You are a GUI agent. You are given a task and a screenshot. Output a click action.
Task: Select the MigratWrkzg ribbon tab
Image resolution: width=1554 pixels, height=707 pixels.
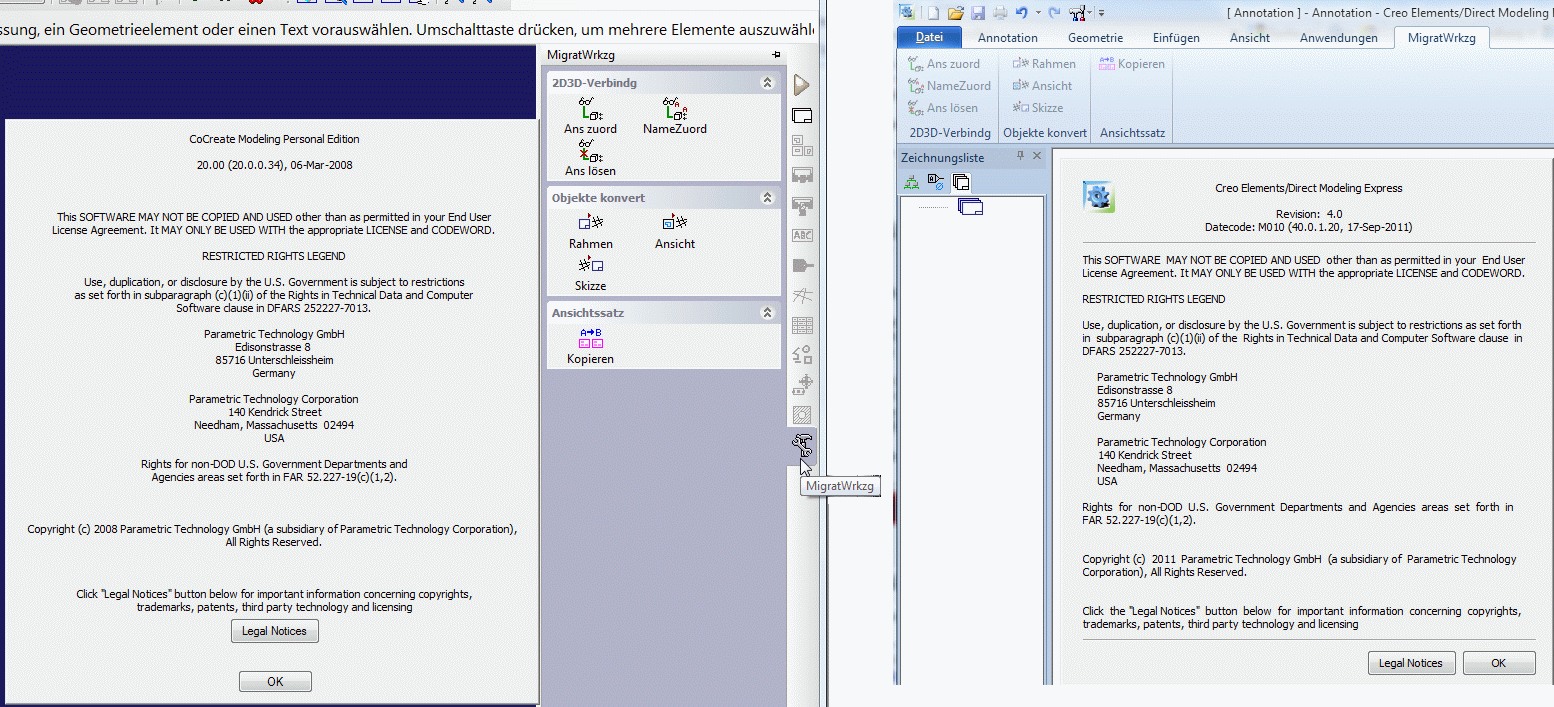tap(1441, 38)
